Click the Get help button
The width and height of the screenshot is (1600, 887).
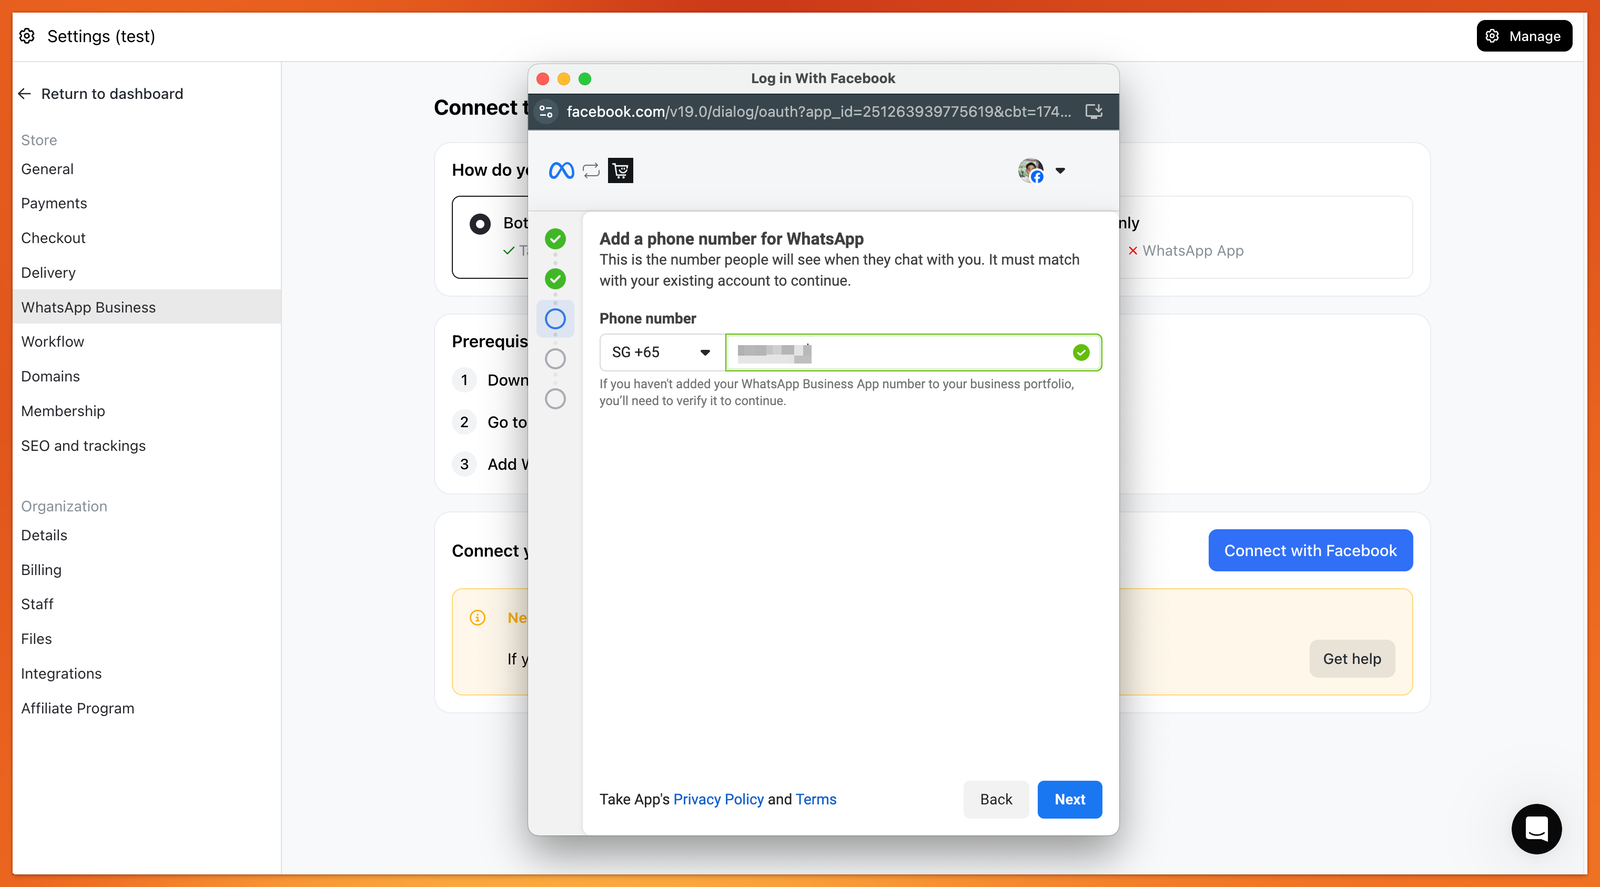point(1352,659)
